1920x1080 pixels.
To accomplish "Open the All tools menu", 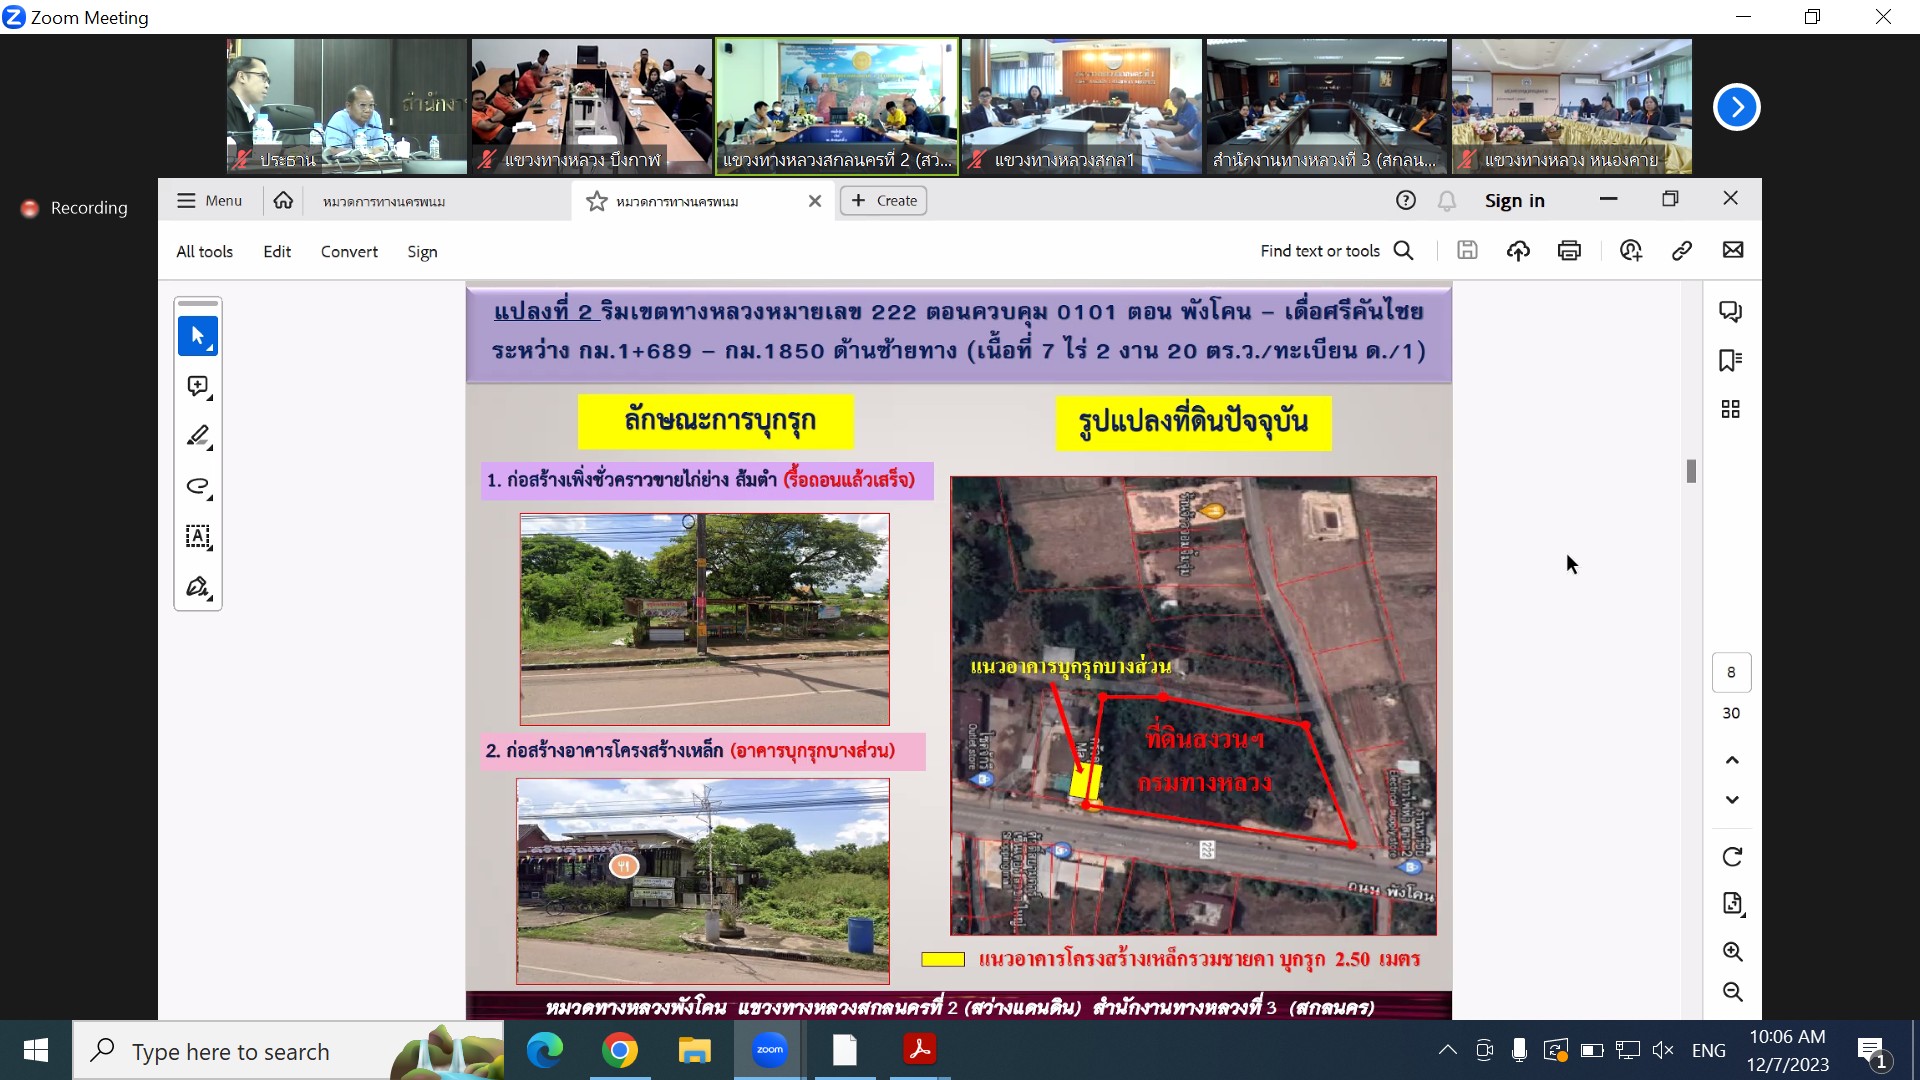I will (204, 252).
